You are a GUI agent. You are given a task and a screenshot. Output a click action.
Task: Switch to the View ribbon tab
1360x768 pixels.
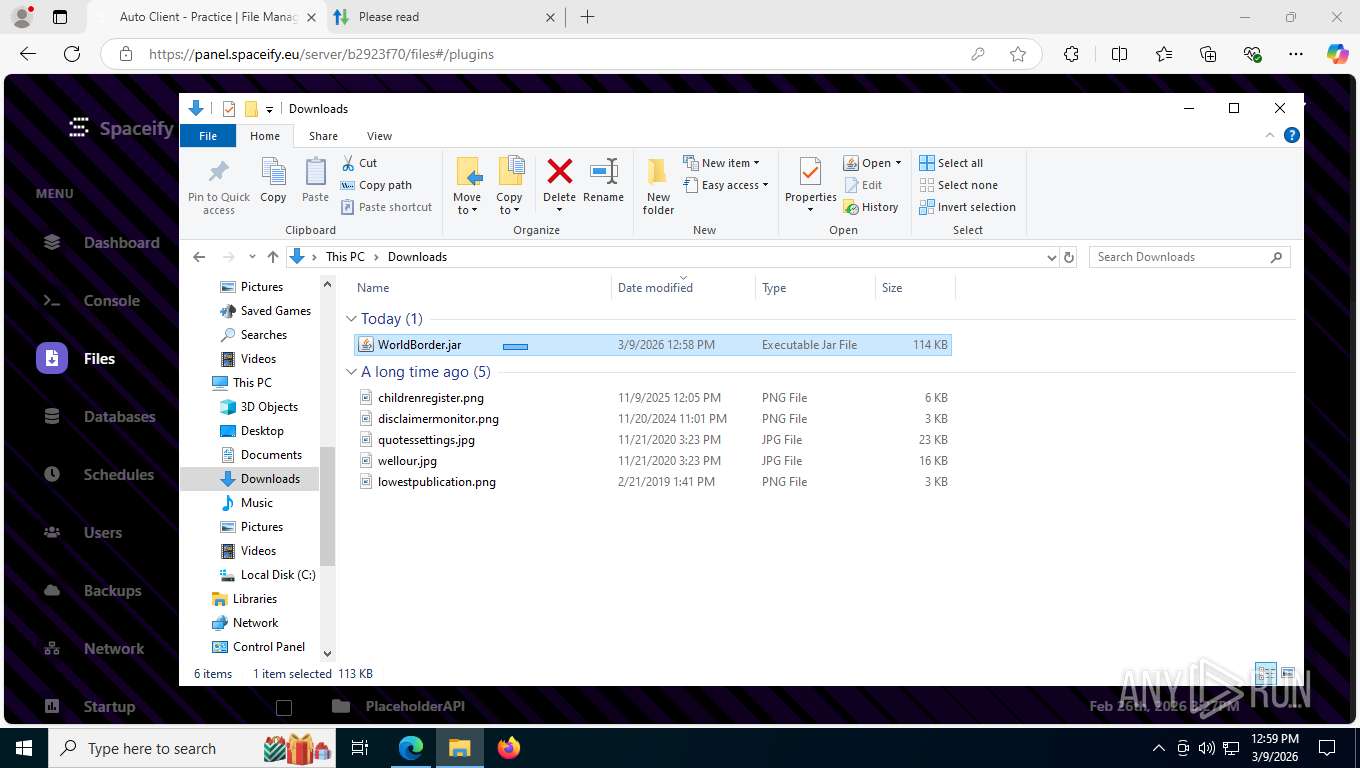379,136
